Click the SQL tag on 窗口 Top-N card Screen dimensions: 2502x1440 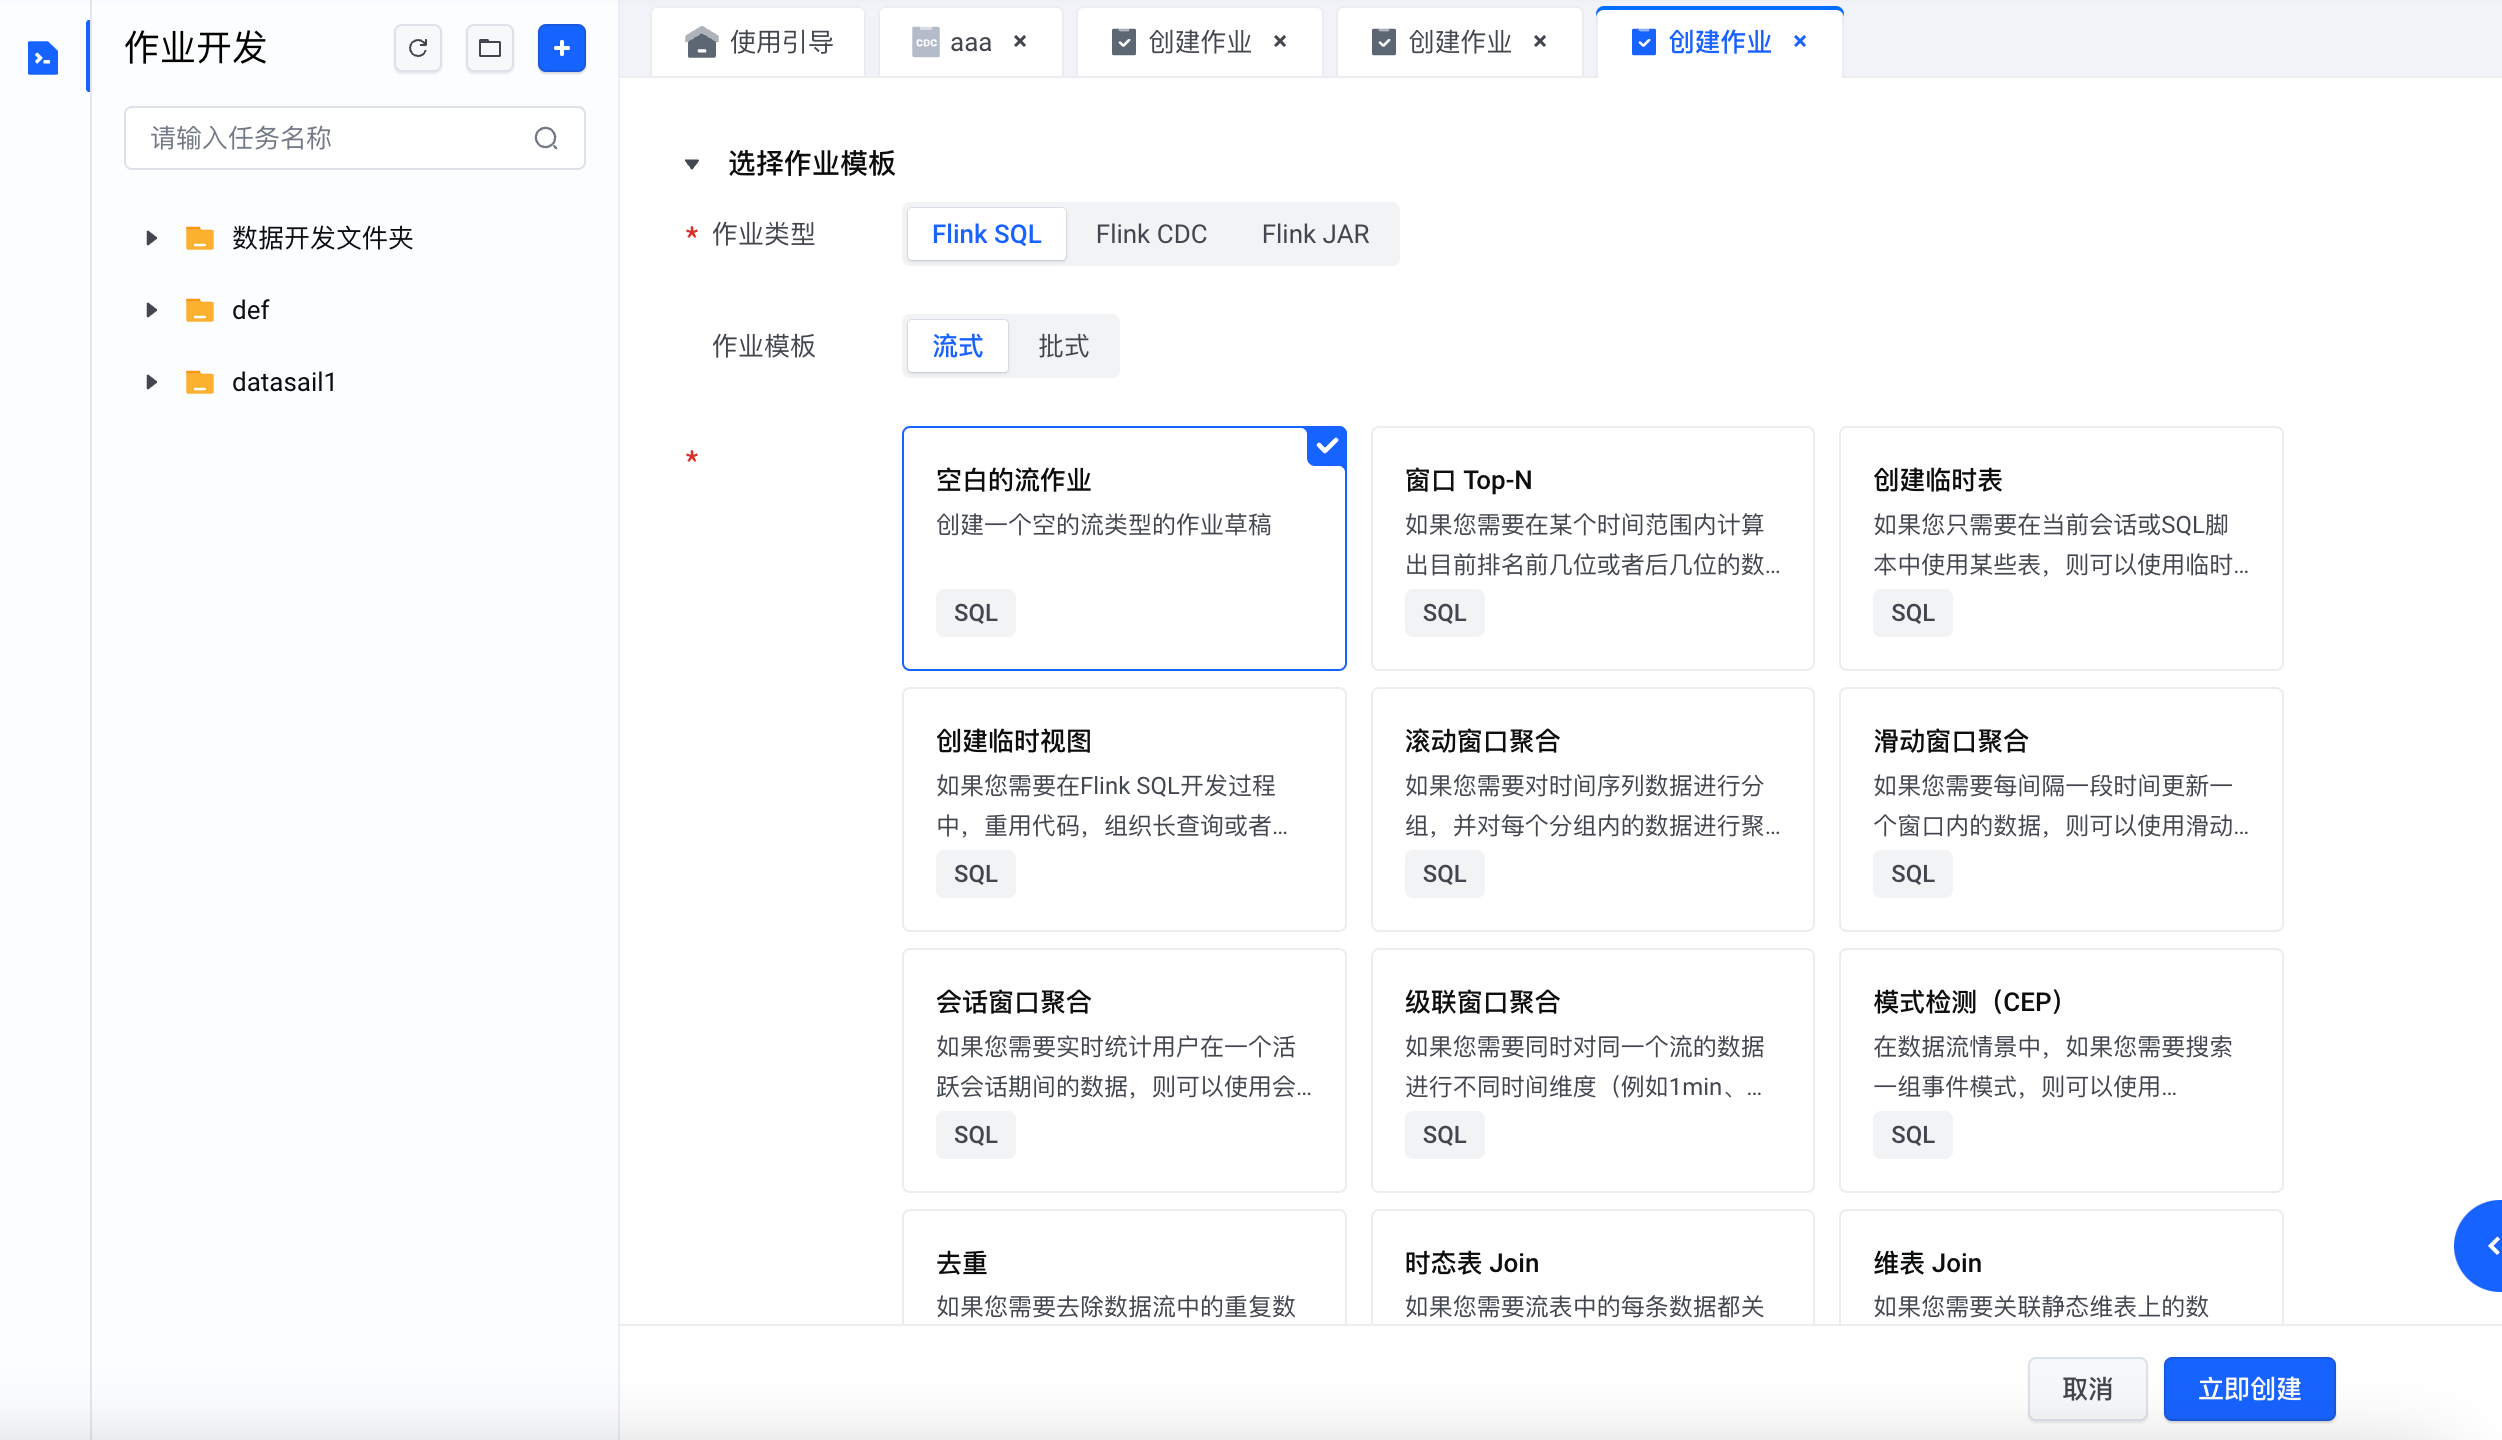pyautogui.click(x=1444, y=613)
